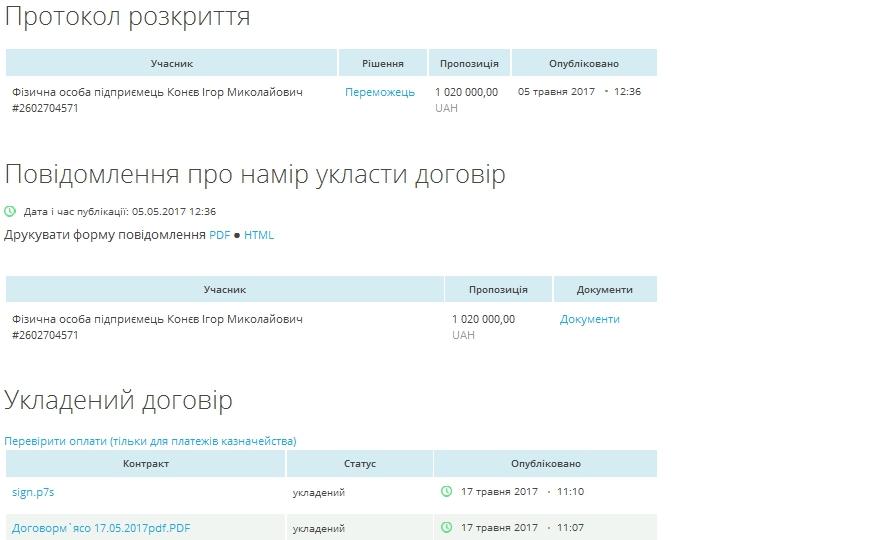
Task: Open the Переможець decision link
Action: pos(380,92)
